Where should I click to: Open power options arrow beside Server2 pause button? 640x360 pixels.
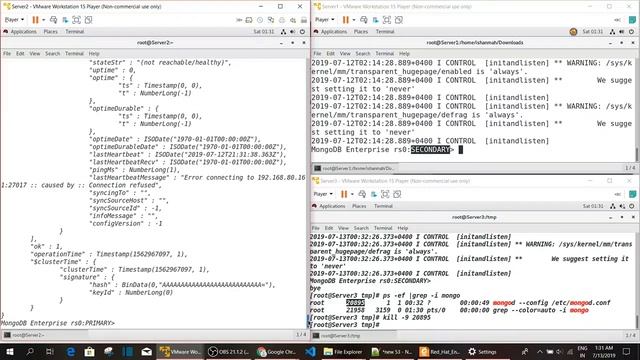point(43,20)
